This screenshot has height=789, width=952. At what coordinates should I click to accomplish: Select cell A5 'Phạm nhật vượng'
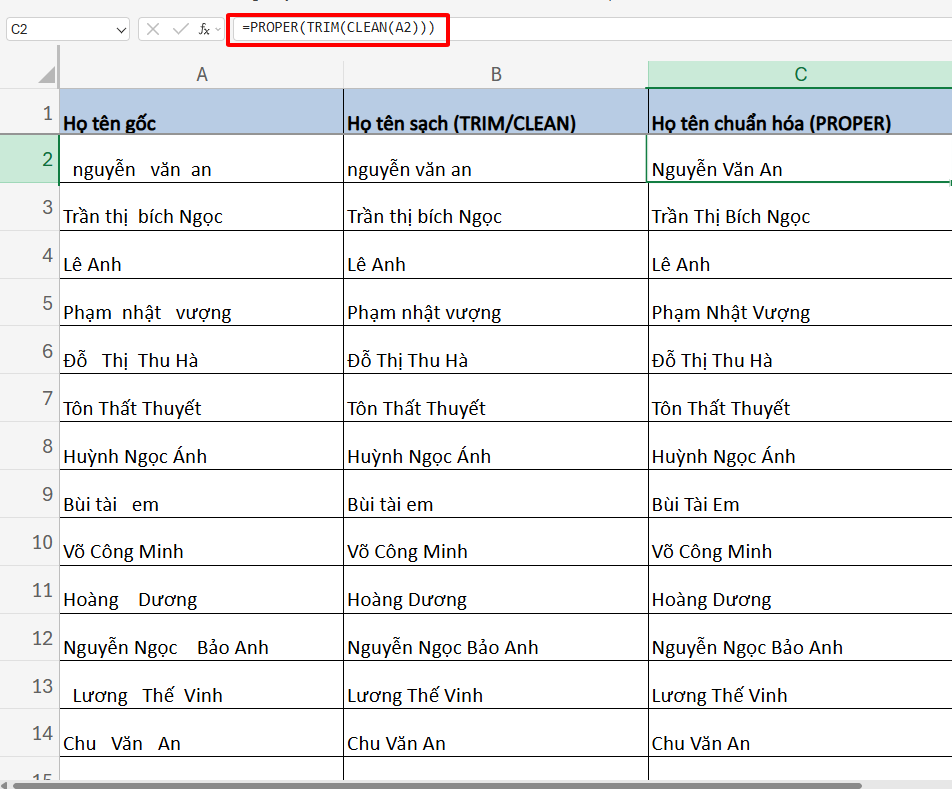click(x=202, y=302)
